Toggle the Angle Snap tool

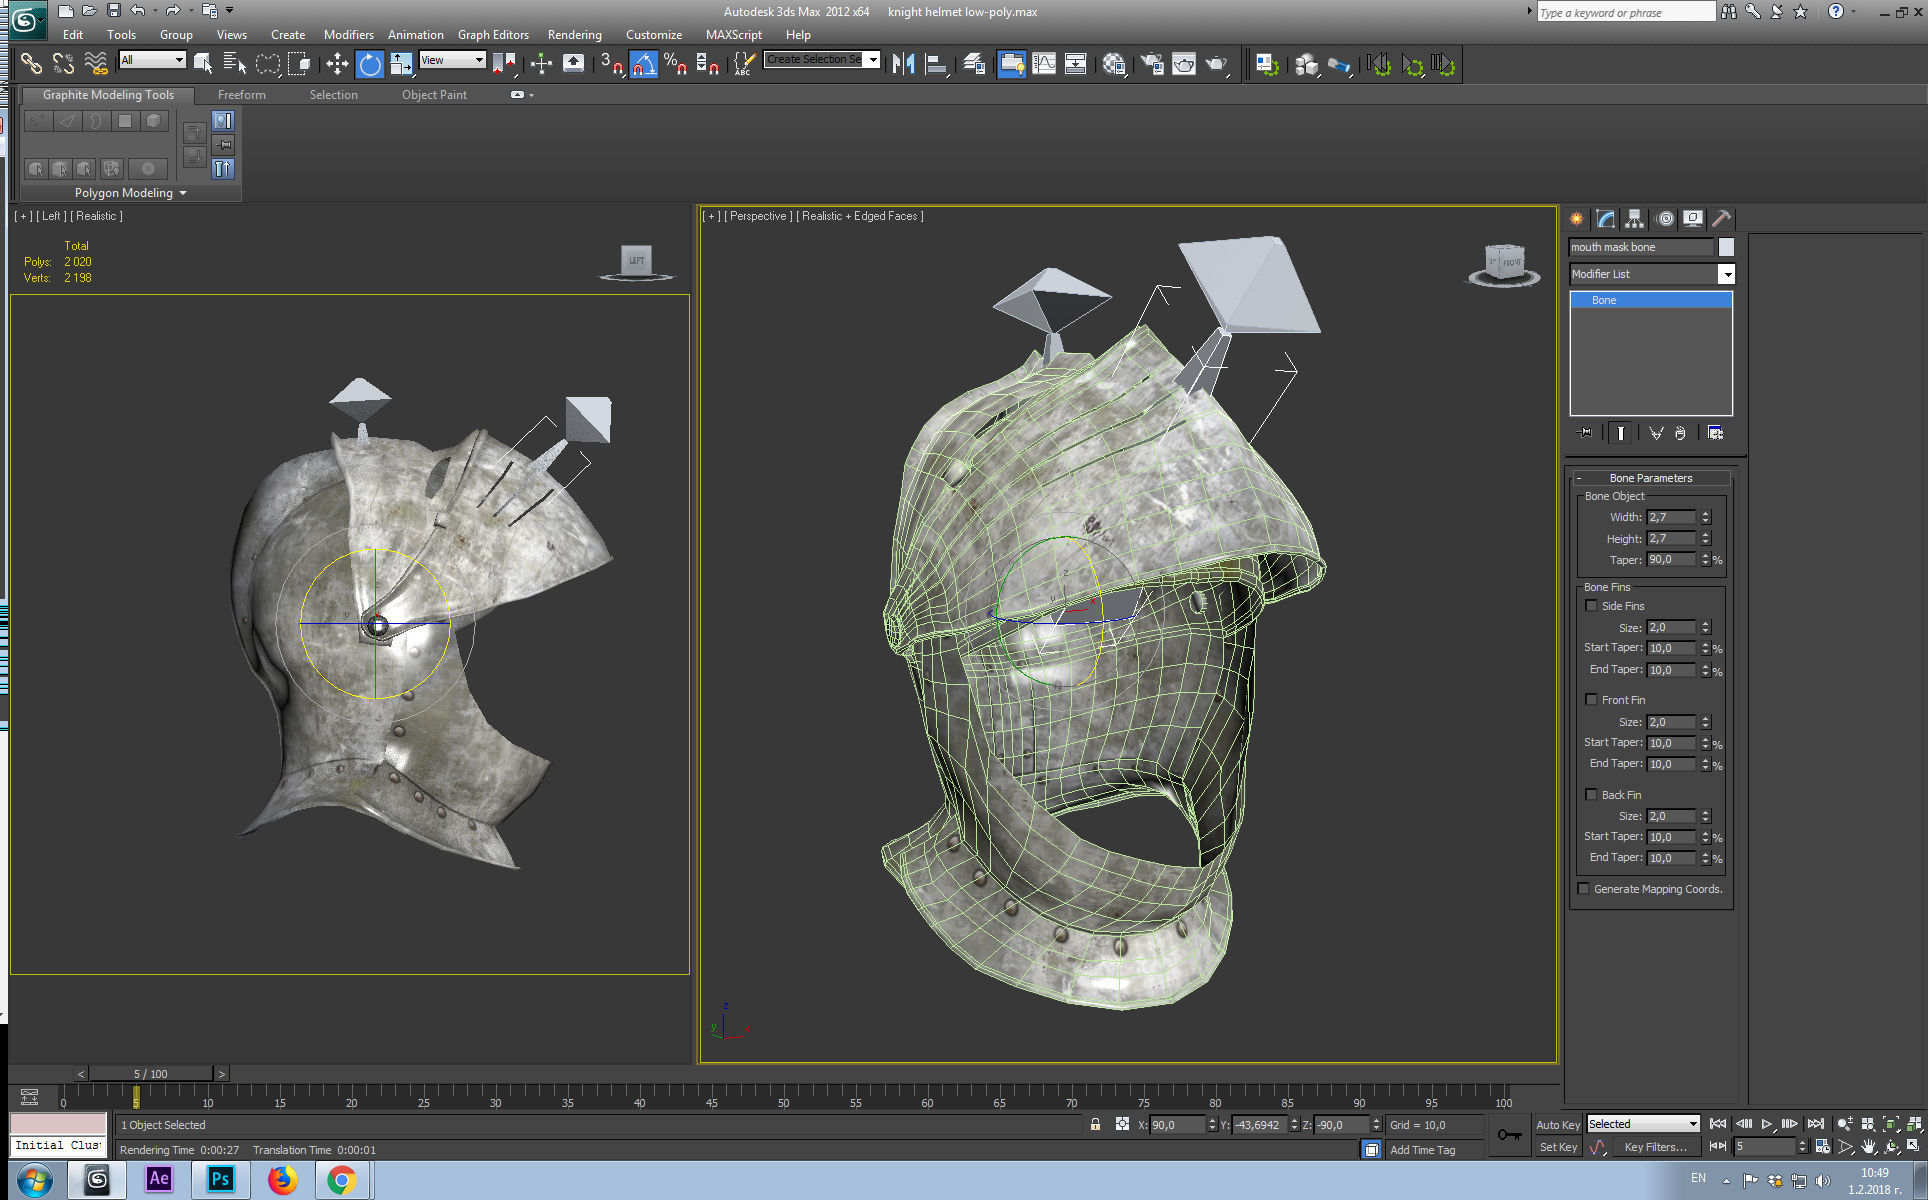pyautogui.click(x=644, y=64)
